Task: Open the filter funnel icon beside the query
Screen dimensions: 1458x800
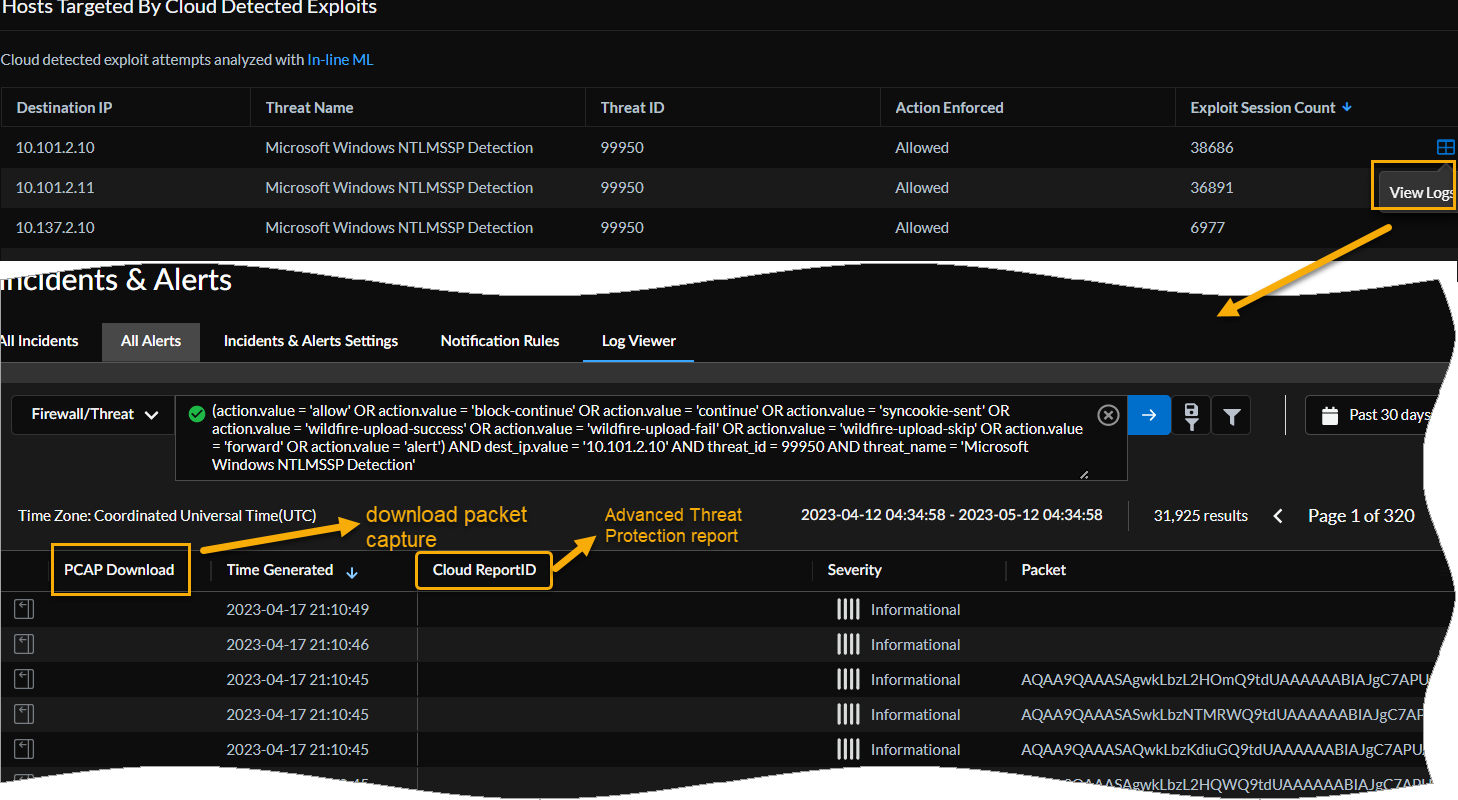Action: click(1231, 414)
